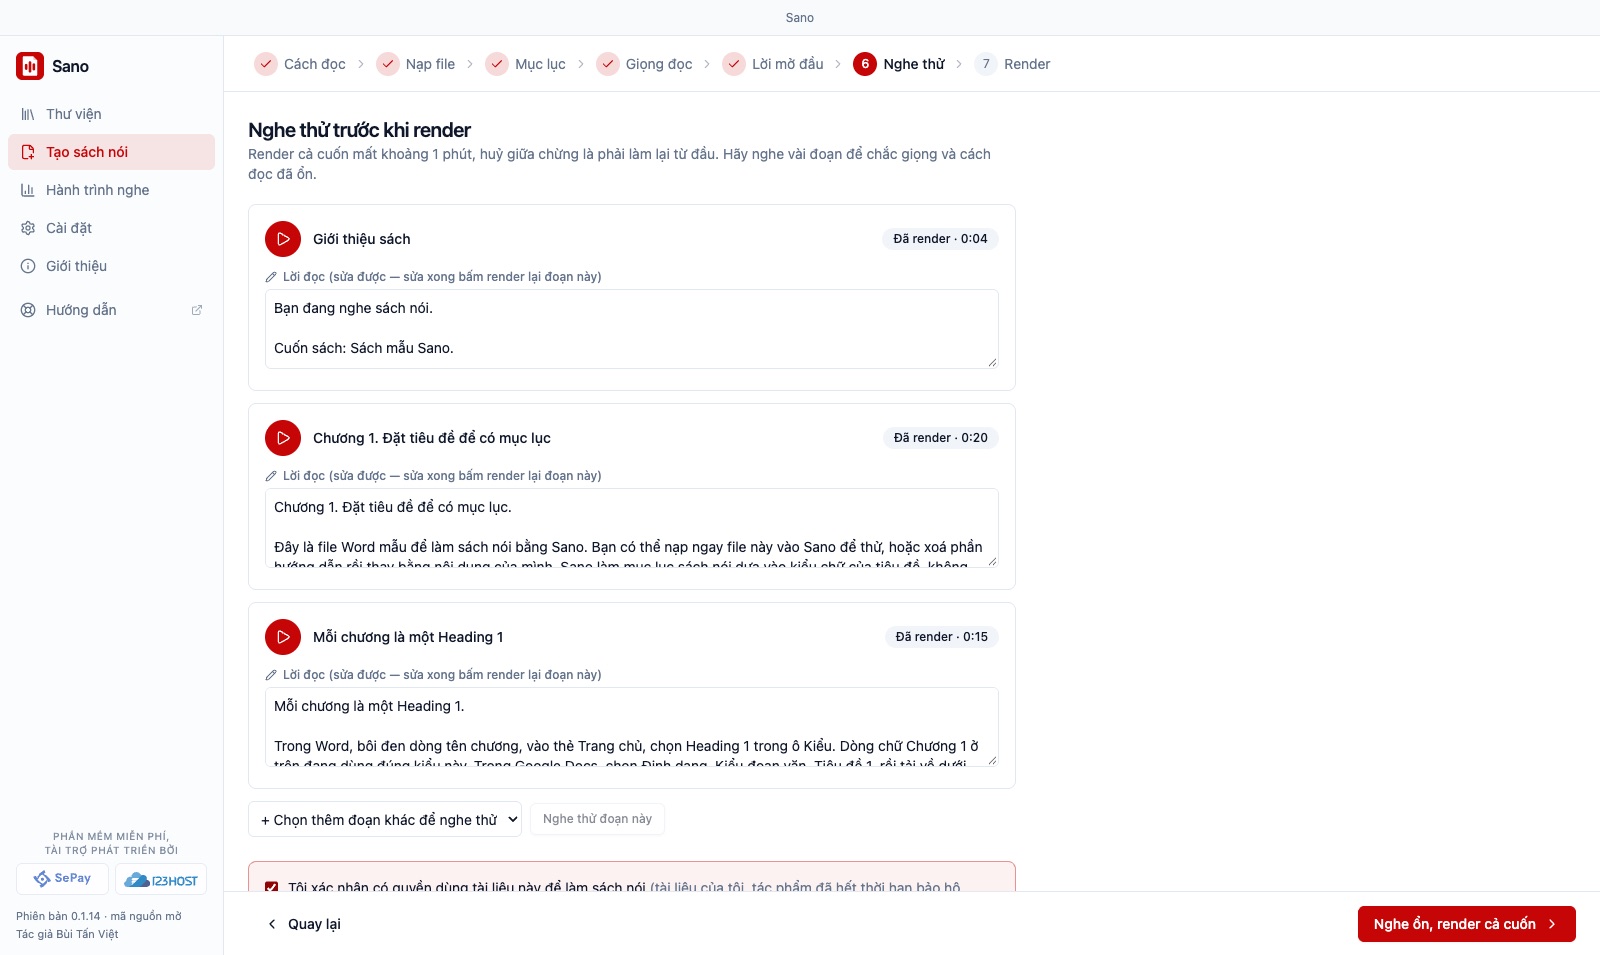Image resolution: width=1600 pixels, height=955 pixels.
Task: Open Hành trình nghe page
Action: click(x=111, y=190)
